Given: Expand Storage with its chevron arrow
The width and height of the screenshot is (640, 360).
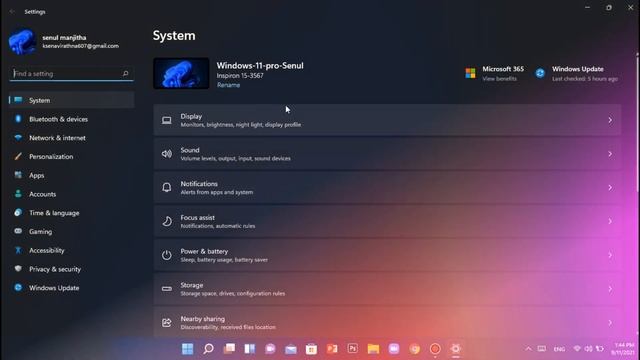Looking at the screenshot, I should point(610,289).
